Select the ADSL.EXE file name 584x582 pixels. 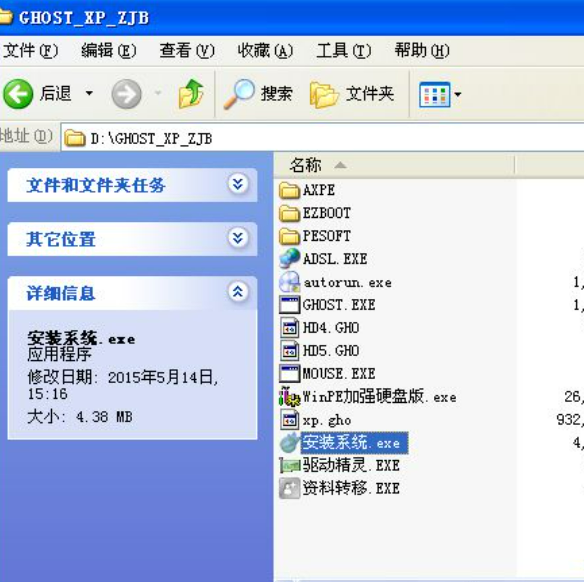[335, 259]
